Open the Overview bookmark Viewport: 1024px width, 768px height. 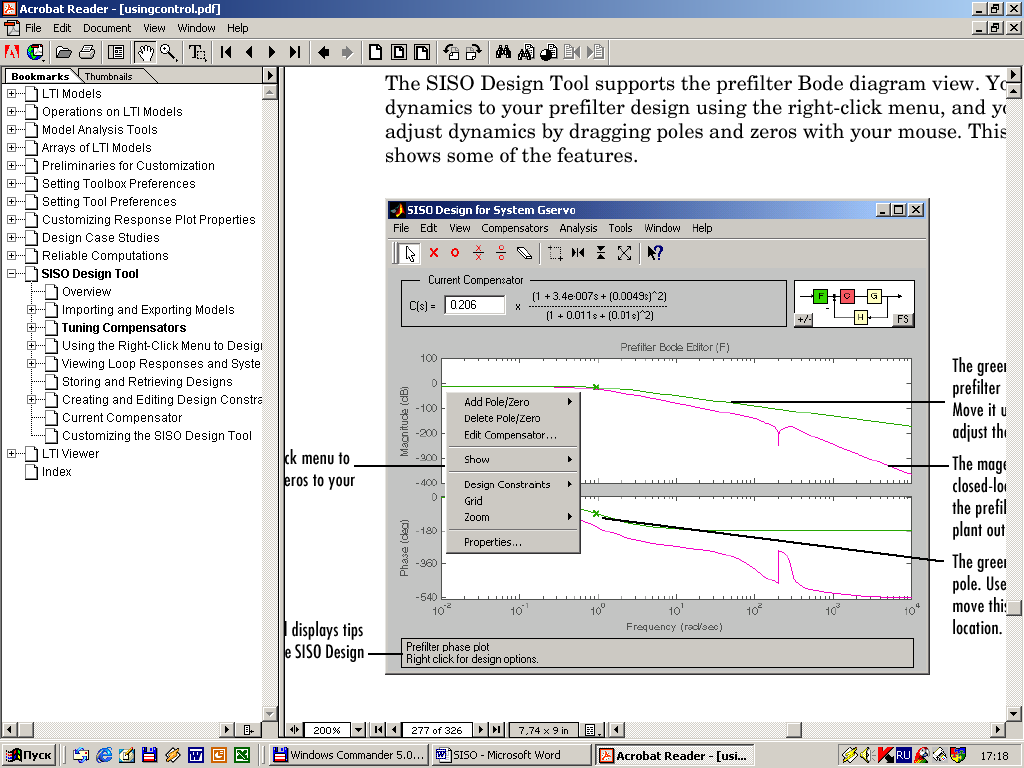coord(86,292)
